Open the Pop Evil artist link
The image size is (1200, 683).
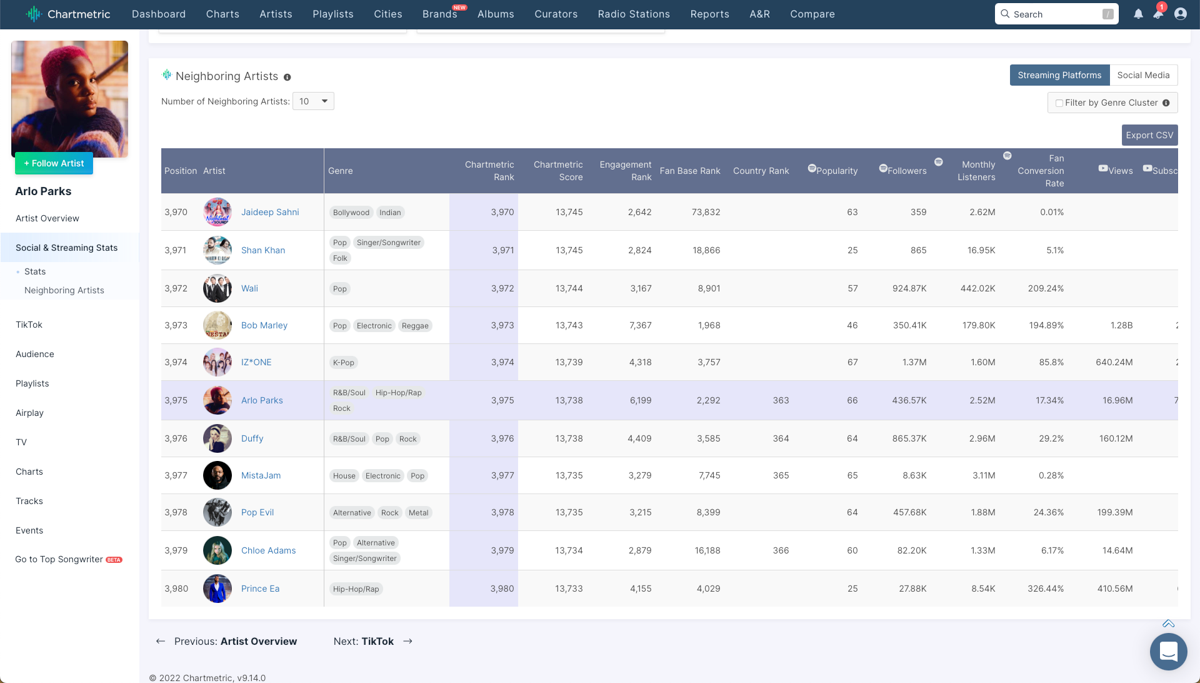click(x=257, y=512)
